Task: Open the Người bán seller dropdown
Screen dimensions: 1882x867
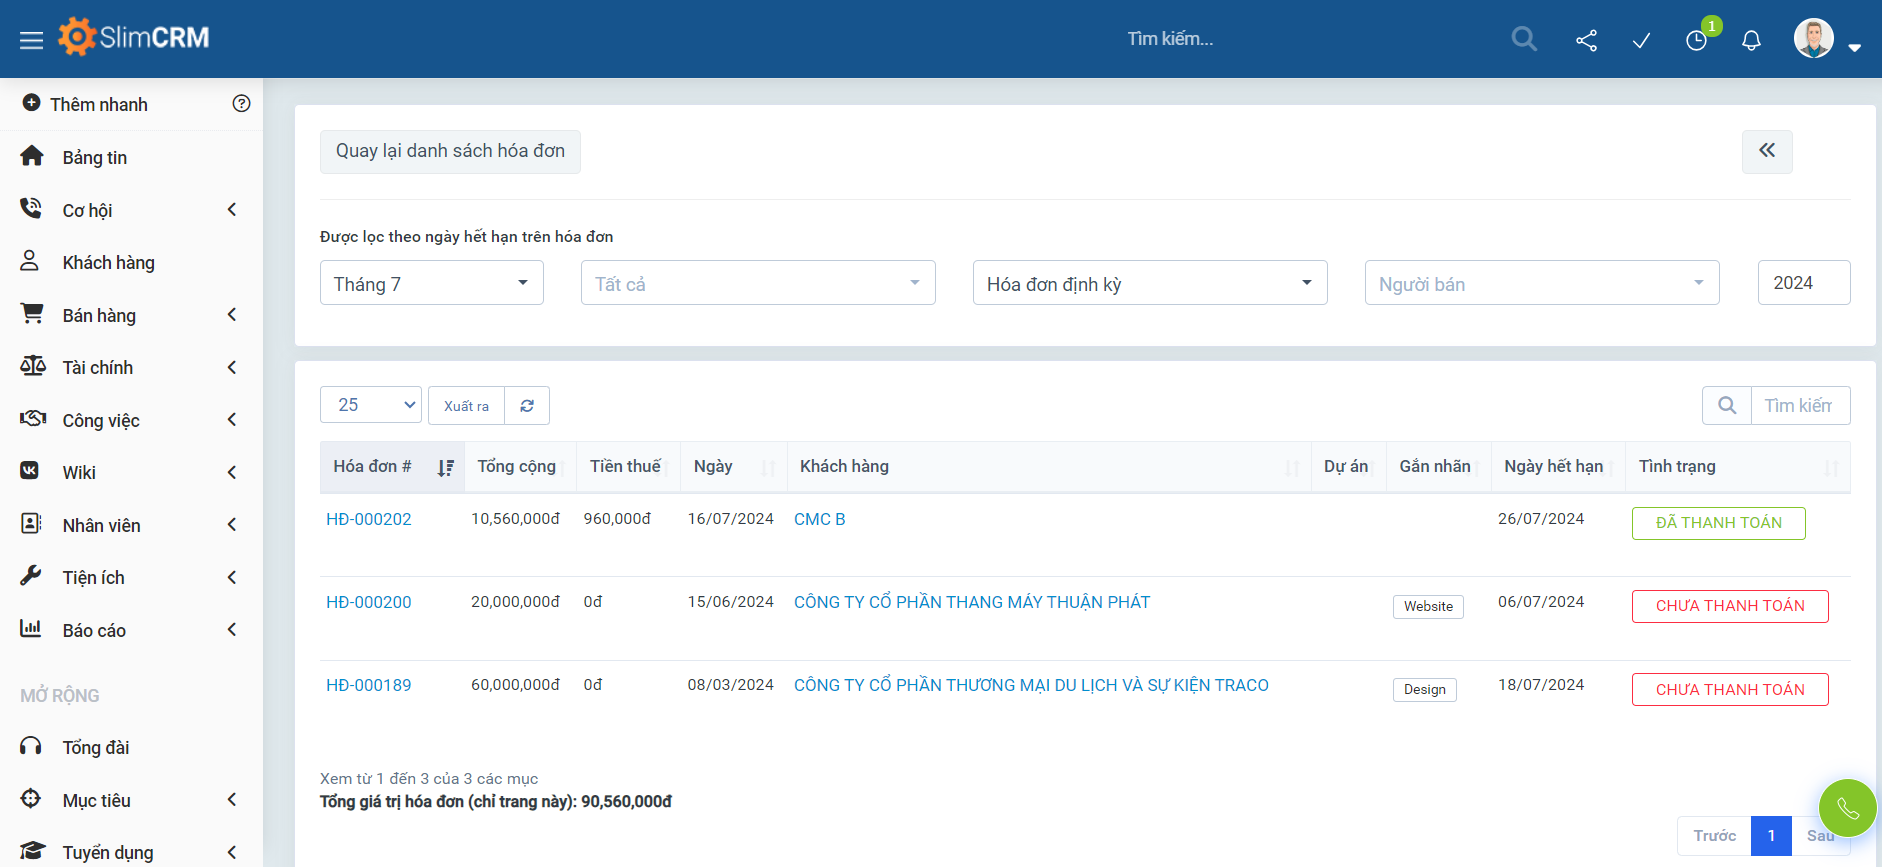Action: [1541, 283]
